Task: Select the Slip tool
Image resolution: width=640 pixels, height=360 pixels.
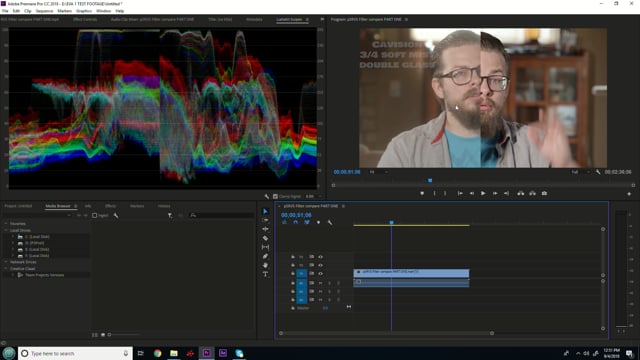Action: (265, 247)
